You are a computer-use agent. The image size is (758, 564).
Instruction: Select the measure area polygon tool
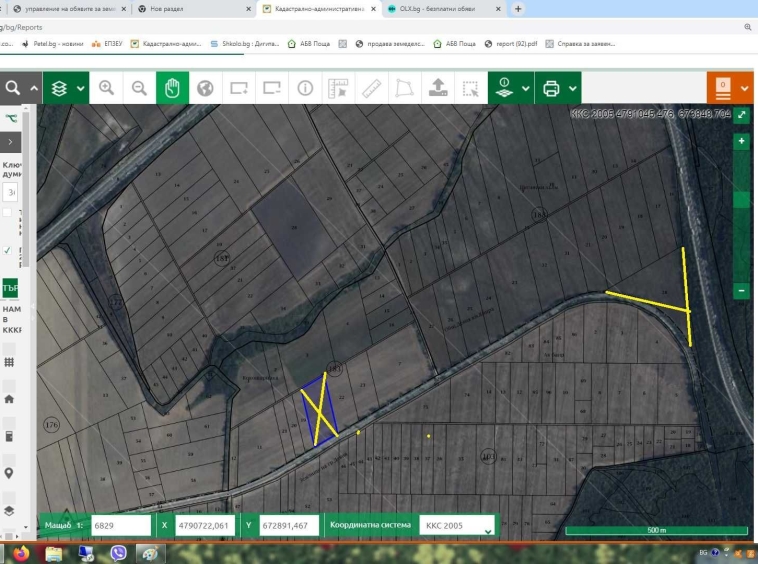(x=404, y=88)
